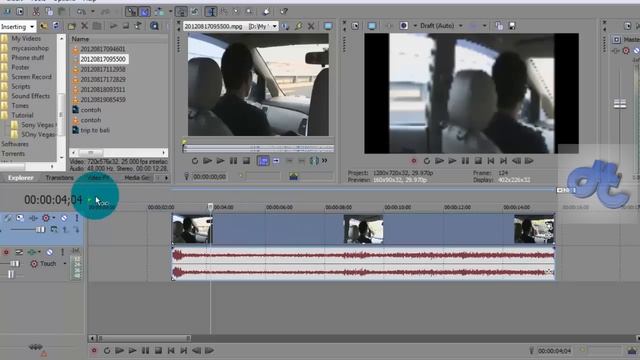
Task: Click the Name column header
Action: point(80,39)
